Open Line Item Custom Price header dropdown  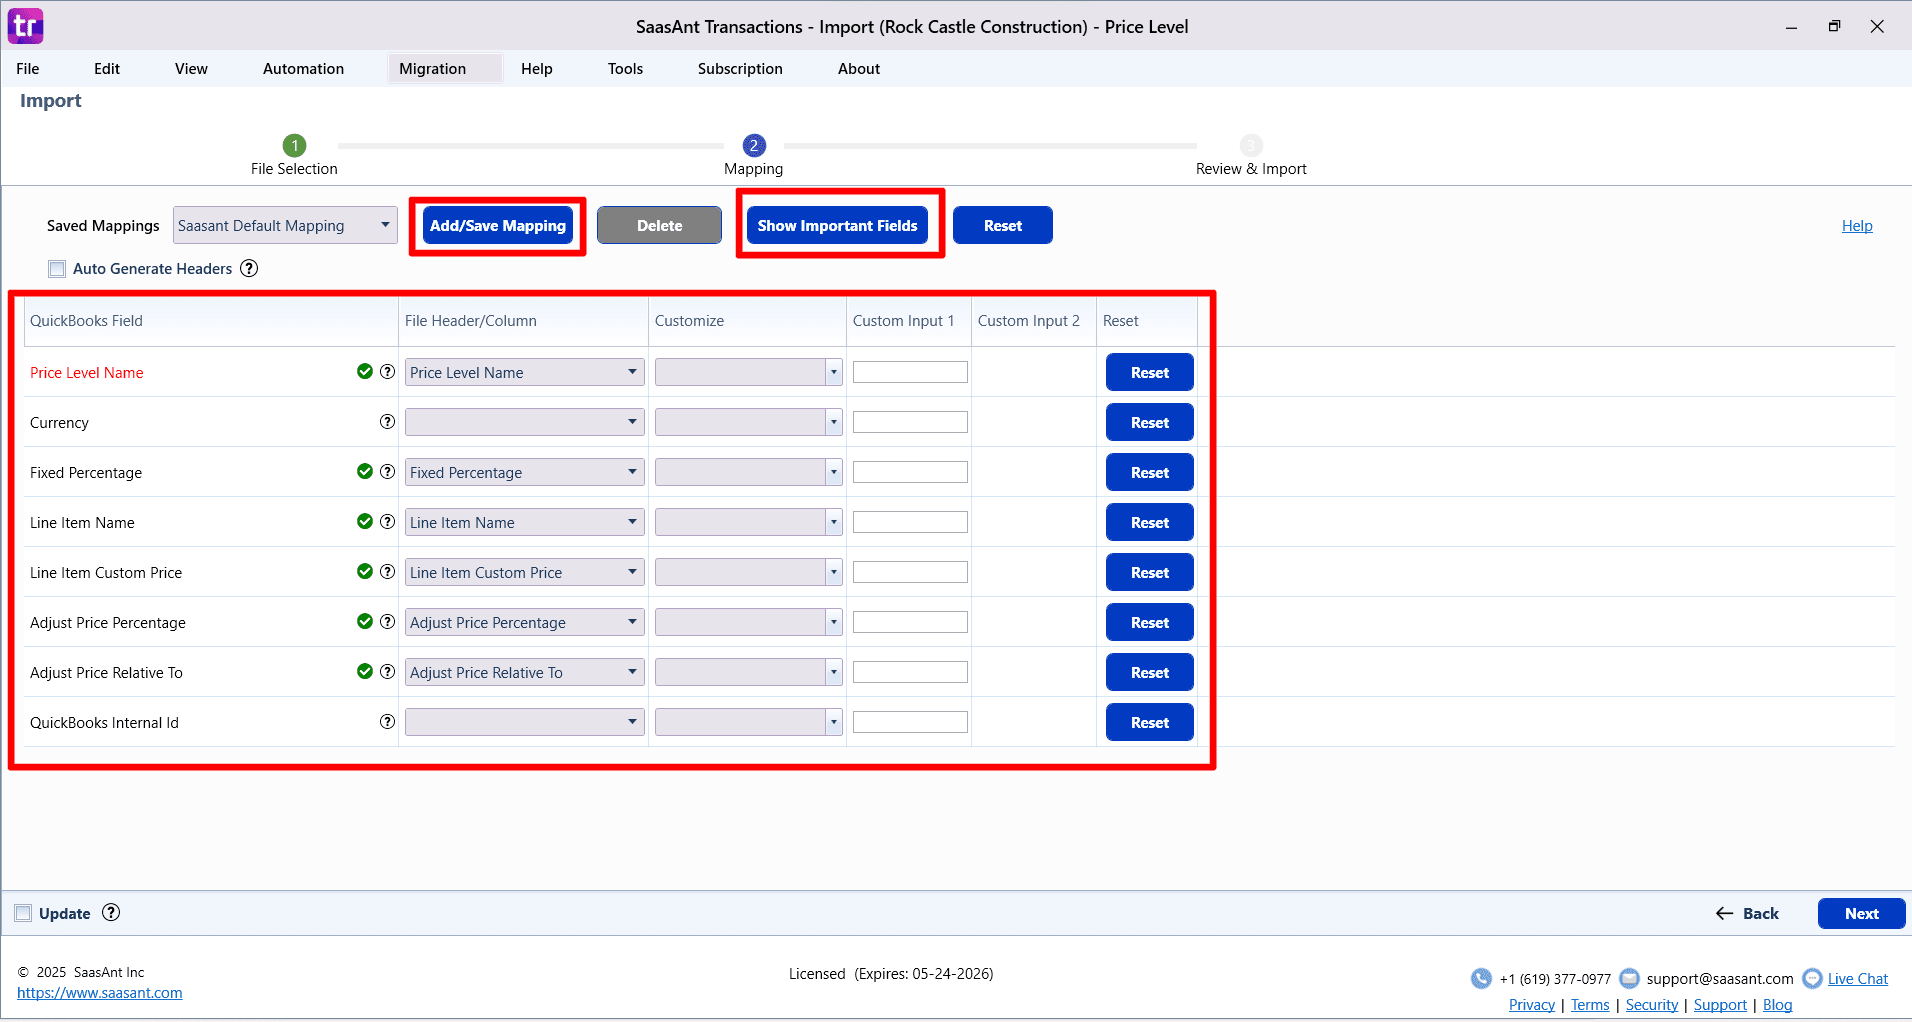pyautogui.click(x=524, y=572)
